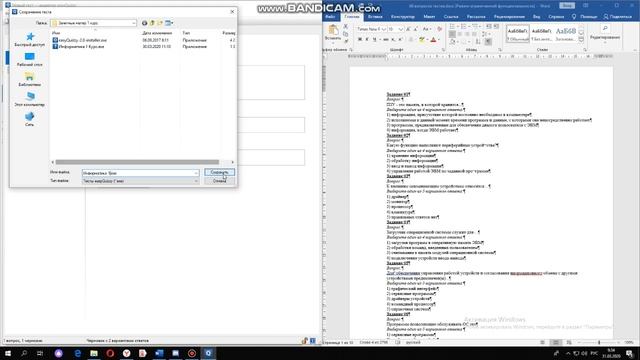
Task: Close the save dialog
Action: click(232, 12)
